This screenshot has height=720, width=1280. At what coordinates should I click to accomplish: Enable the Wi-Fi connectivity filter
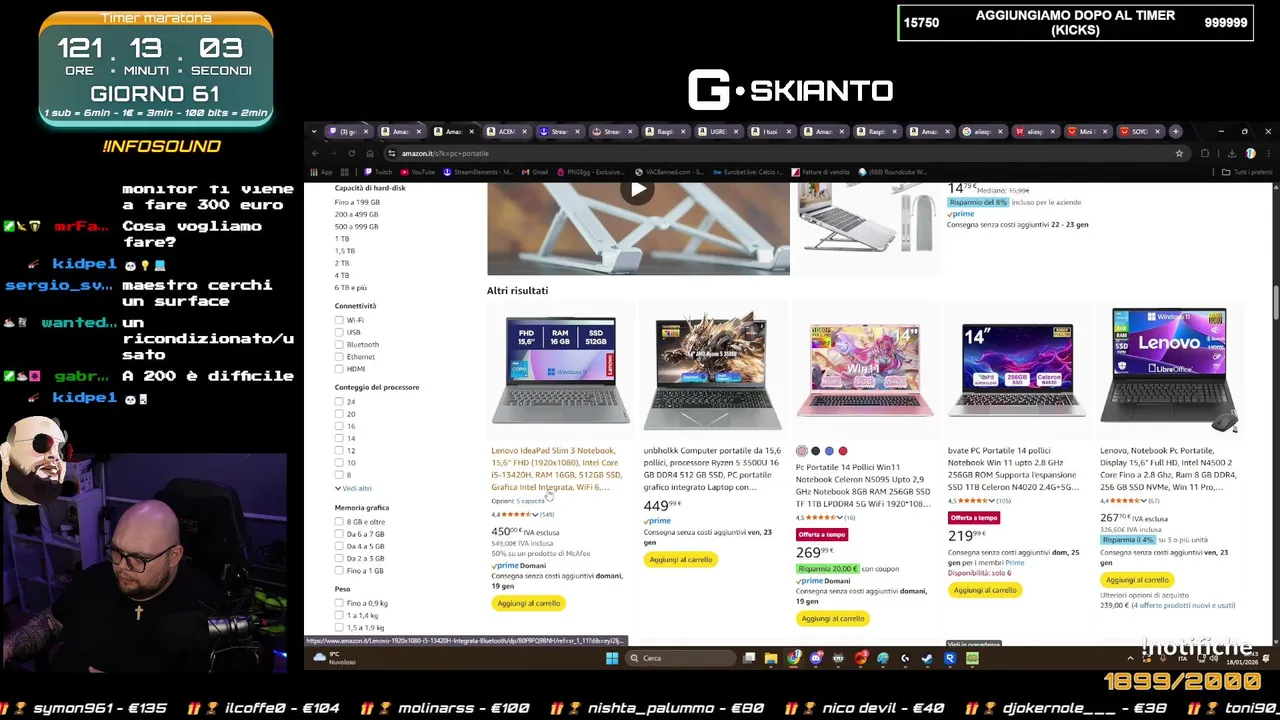339,320
